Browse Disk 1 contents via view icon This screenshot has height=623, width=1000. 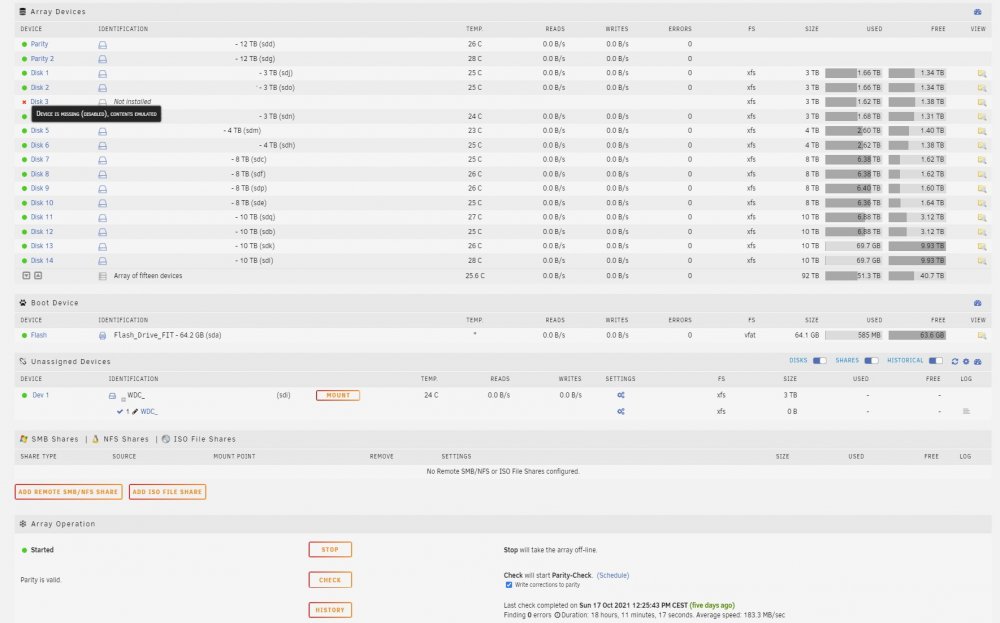click(x=982, y=73)
